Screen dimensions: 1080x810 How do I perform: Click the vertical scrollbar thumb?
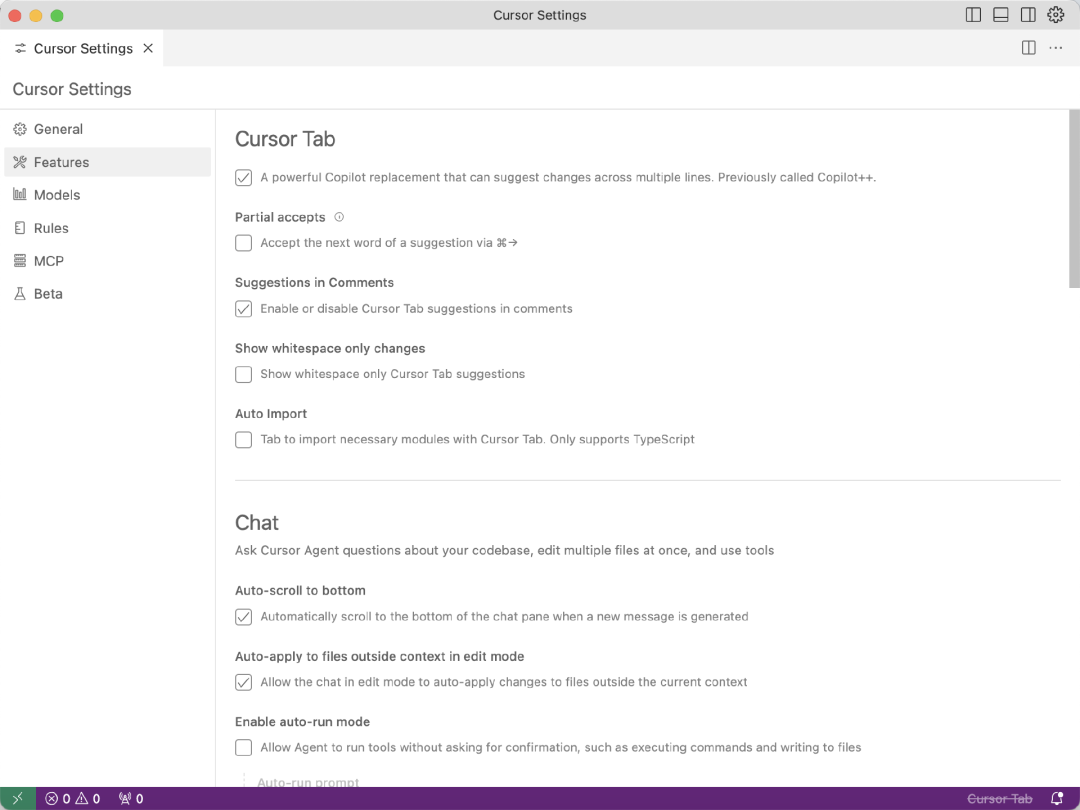(1073, 200)
